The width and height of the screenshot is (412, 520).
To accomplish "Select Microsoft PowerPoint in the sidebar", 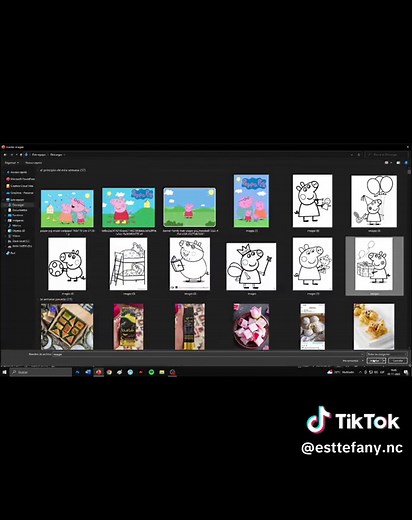I will click(x=21, y=179).
